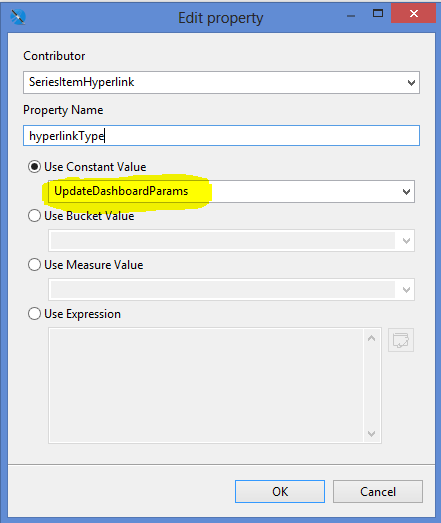Focus the Property Name hyperlinkType field

222,135
